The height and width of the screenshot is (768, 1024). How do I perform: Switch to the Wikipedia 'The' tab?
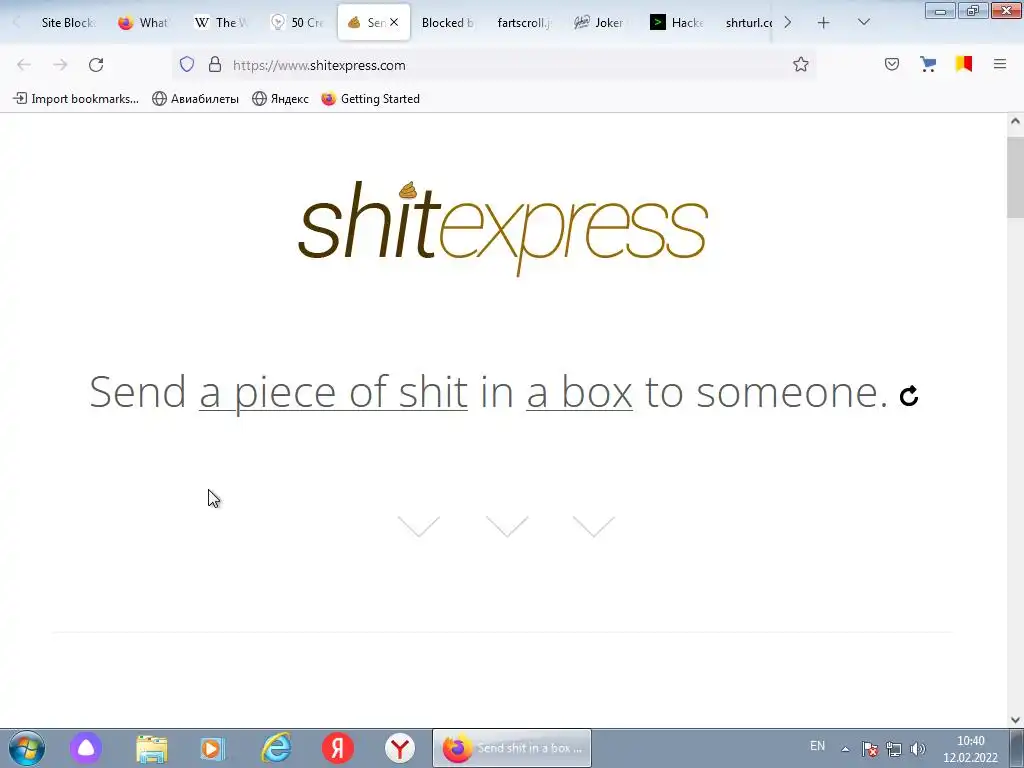pos(221,23)
